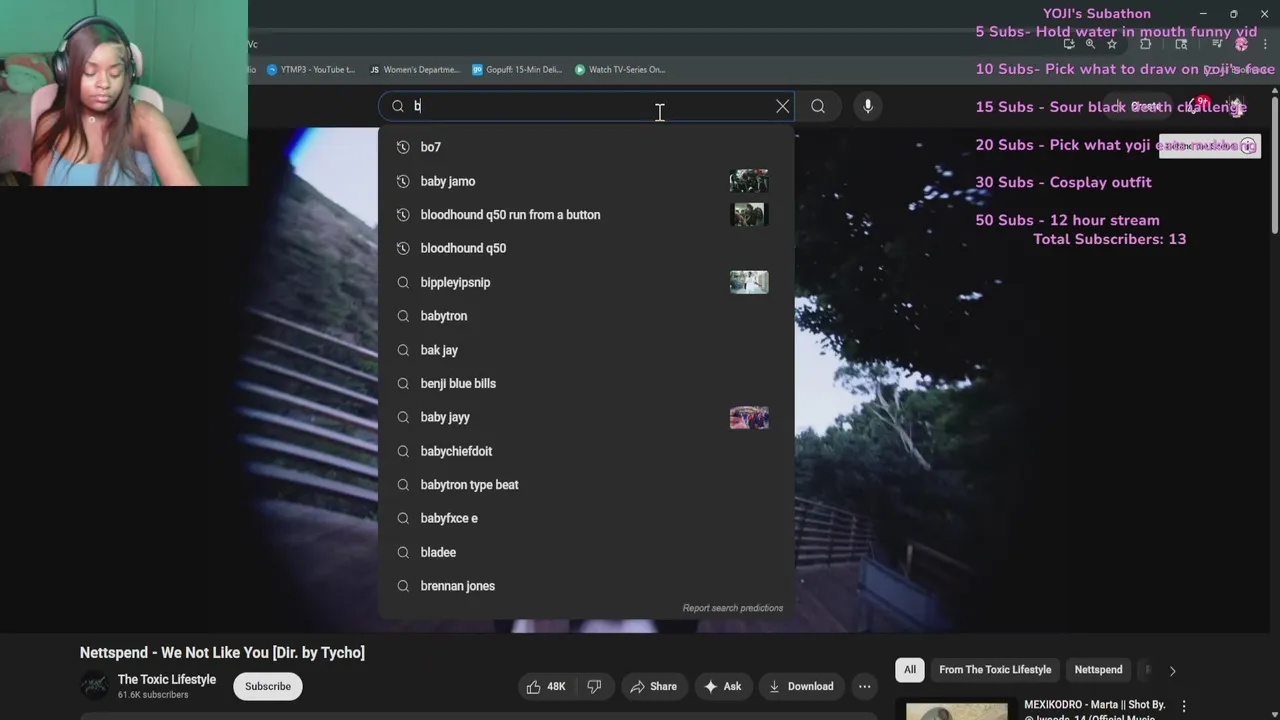Open the Ask AI button

point(722,686)
